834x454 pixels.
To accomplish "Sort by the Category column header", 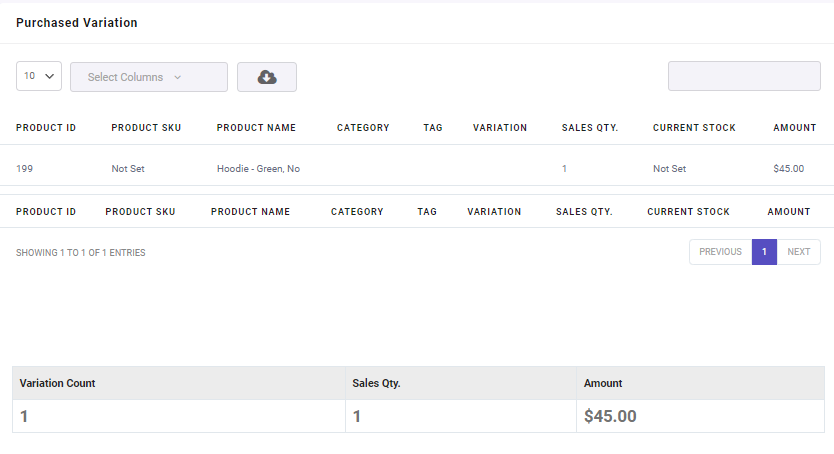I will 363,128.
